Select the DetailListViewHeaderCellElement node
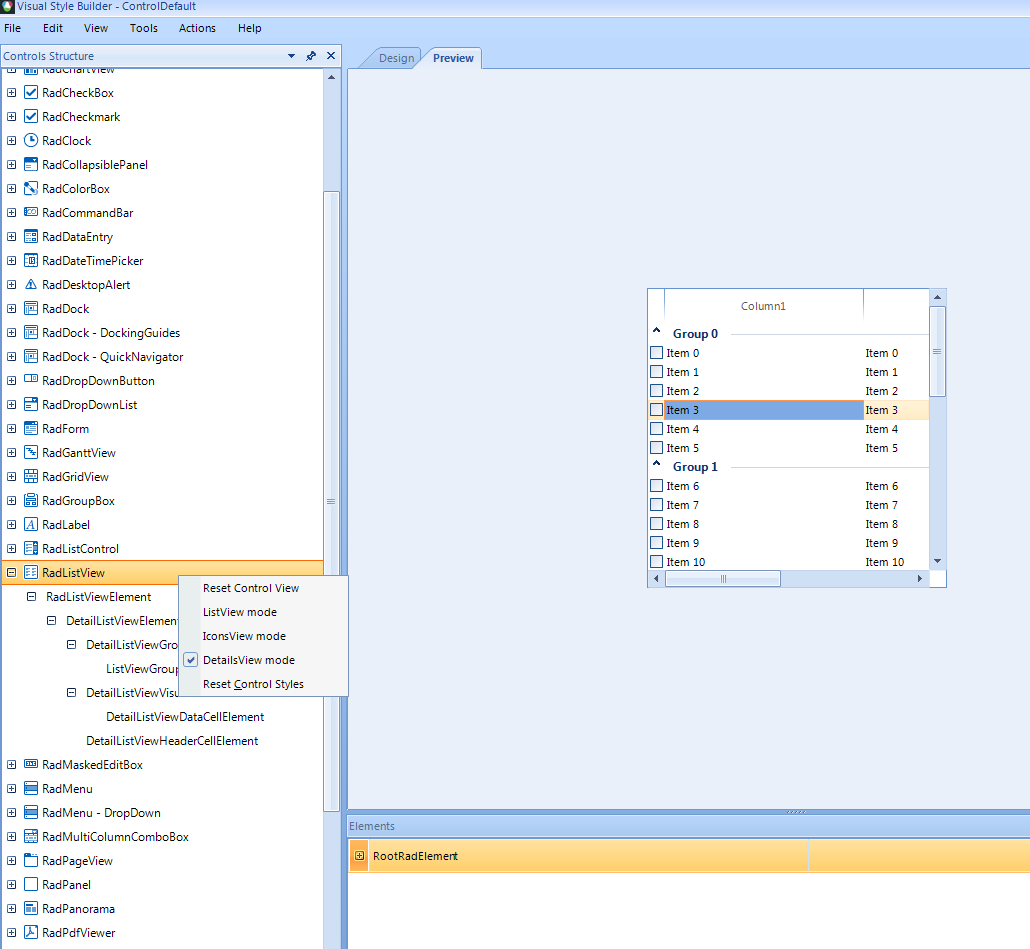The image size is (1030, 949). [x=172, y=741]
